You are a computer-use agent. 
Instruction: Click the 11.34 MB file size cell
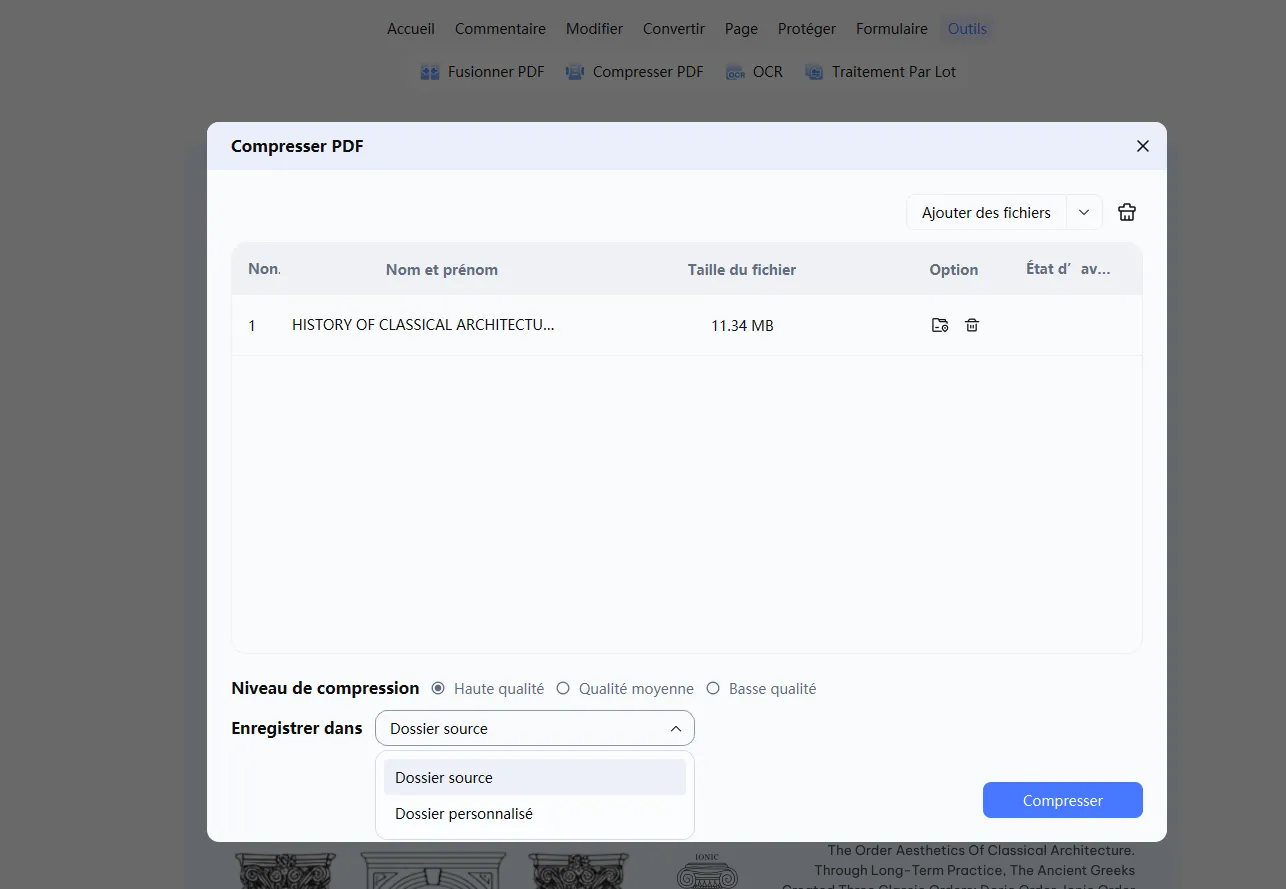[x=742, y=326]
